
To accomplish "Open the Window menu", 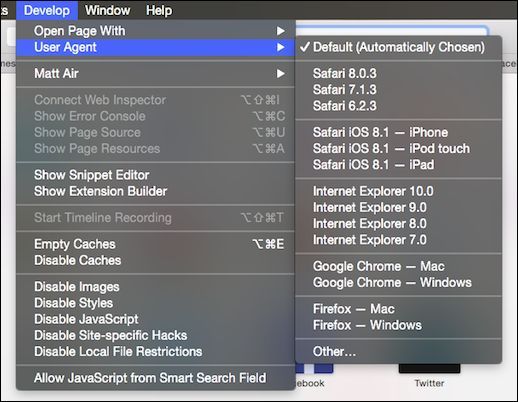I will tap(107, 10).
